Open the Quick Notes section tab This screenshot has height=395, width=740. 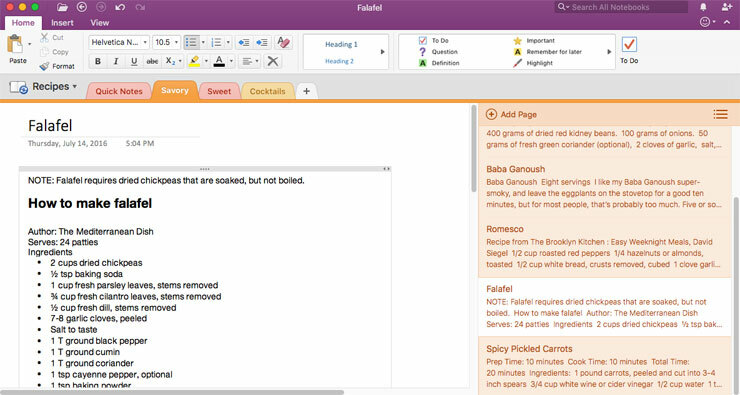pyautogui.click(x=119, y=92)
